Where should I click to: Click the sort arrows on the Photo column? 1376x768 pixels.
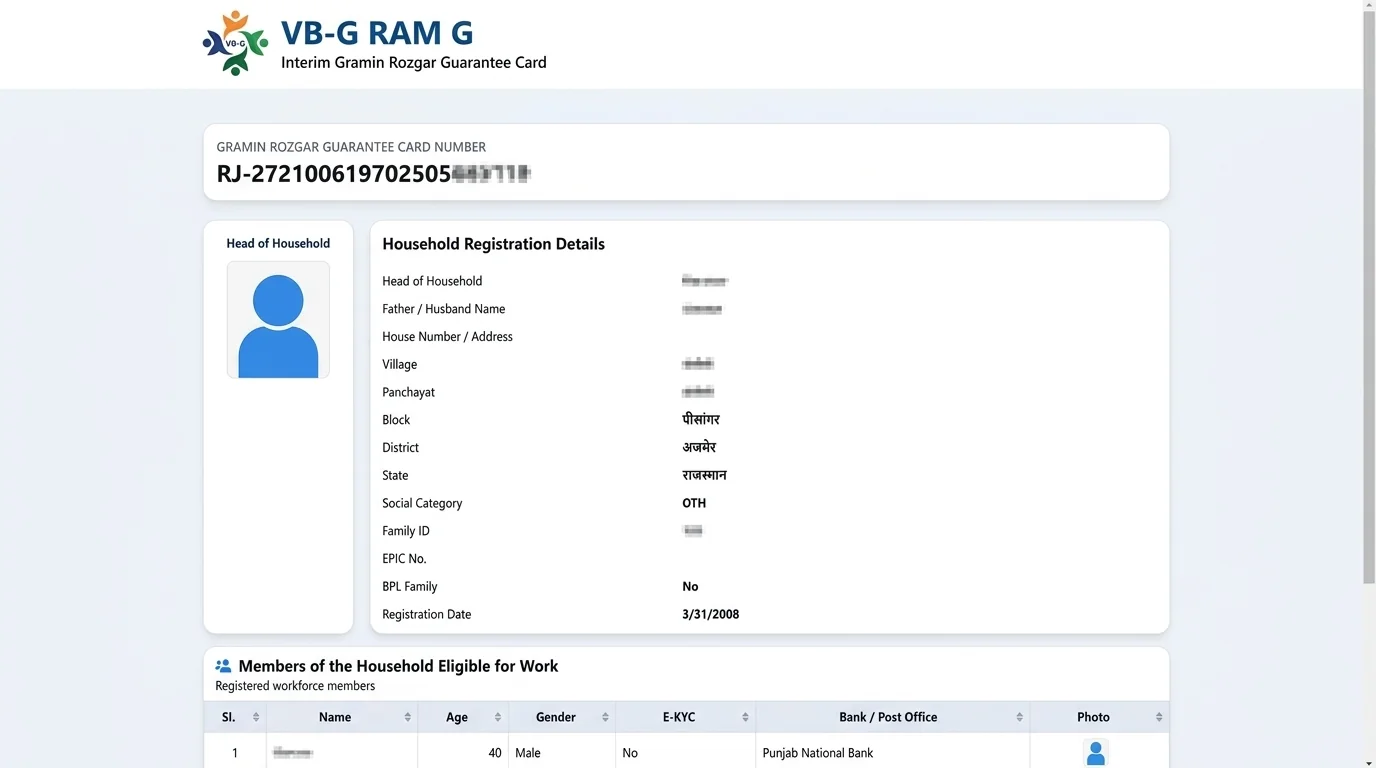coord(1159,717)
